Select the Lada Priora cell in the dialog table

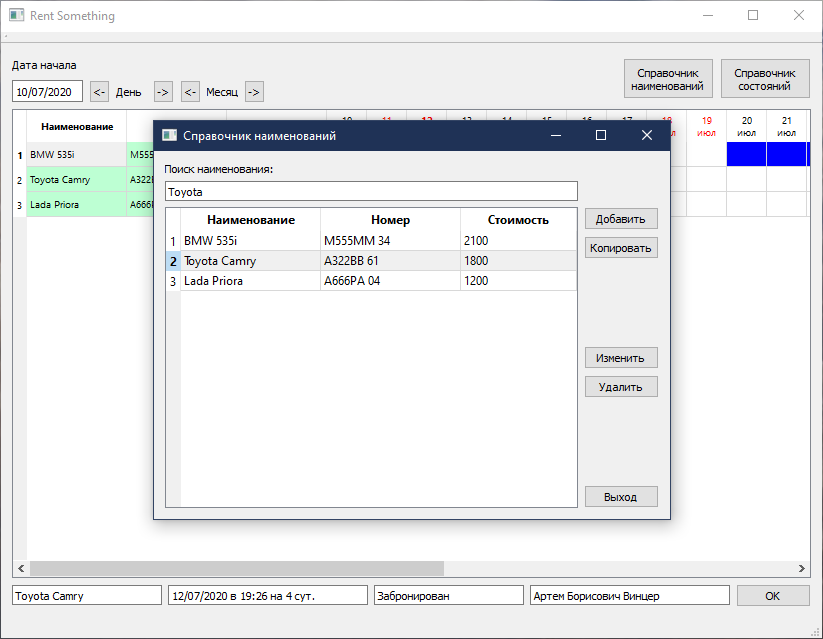pyautogui.click(x=250, y=281)
